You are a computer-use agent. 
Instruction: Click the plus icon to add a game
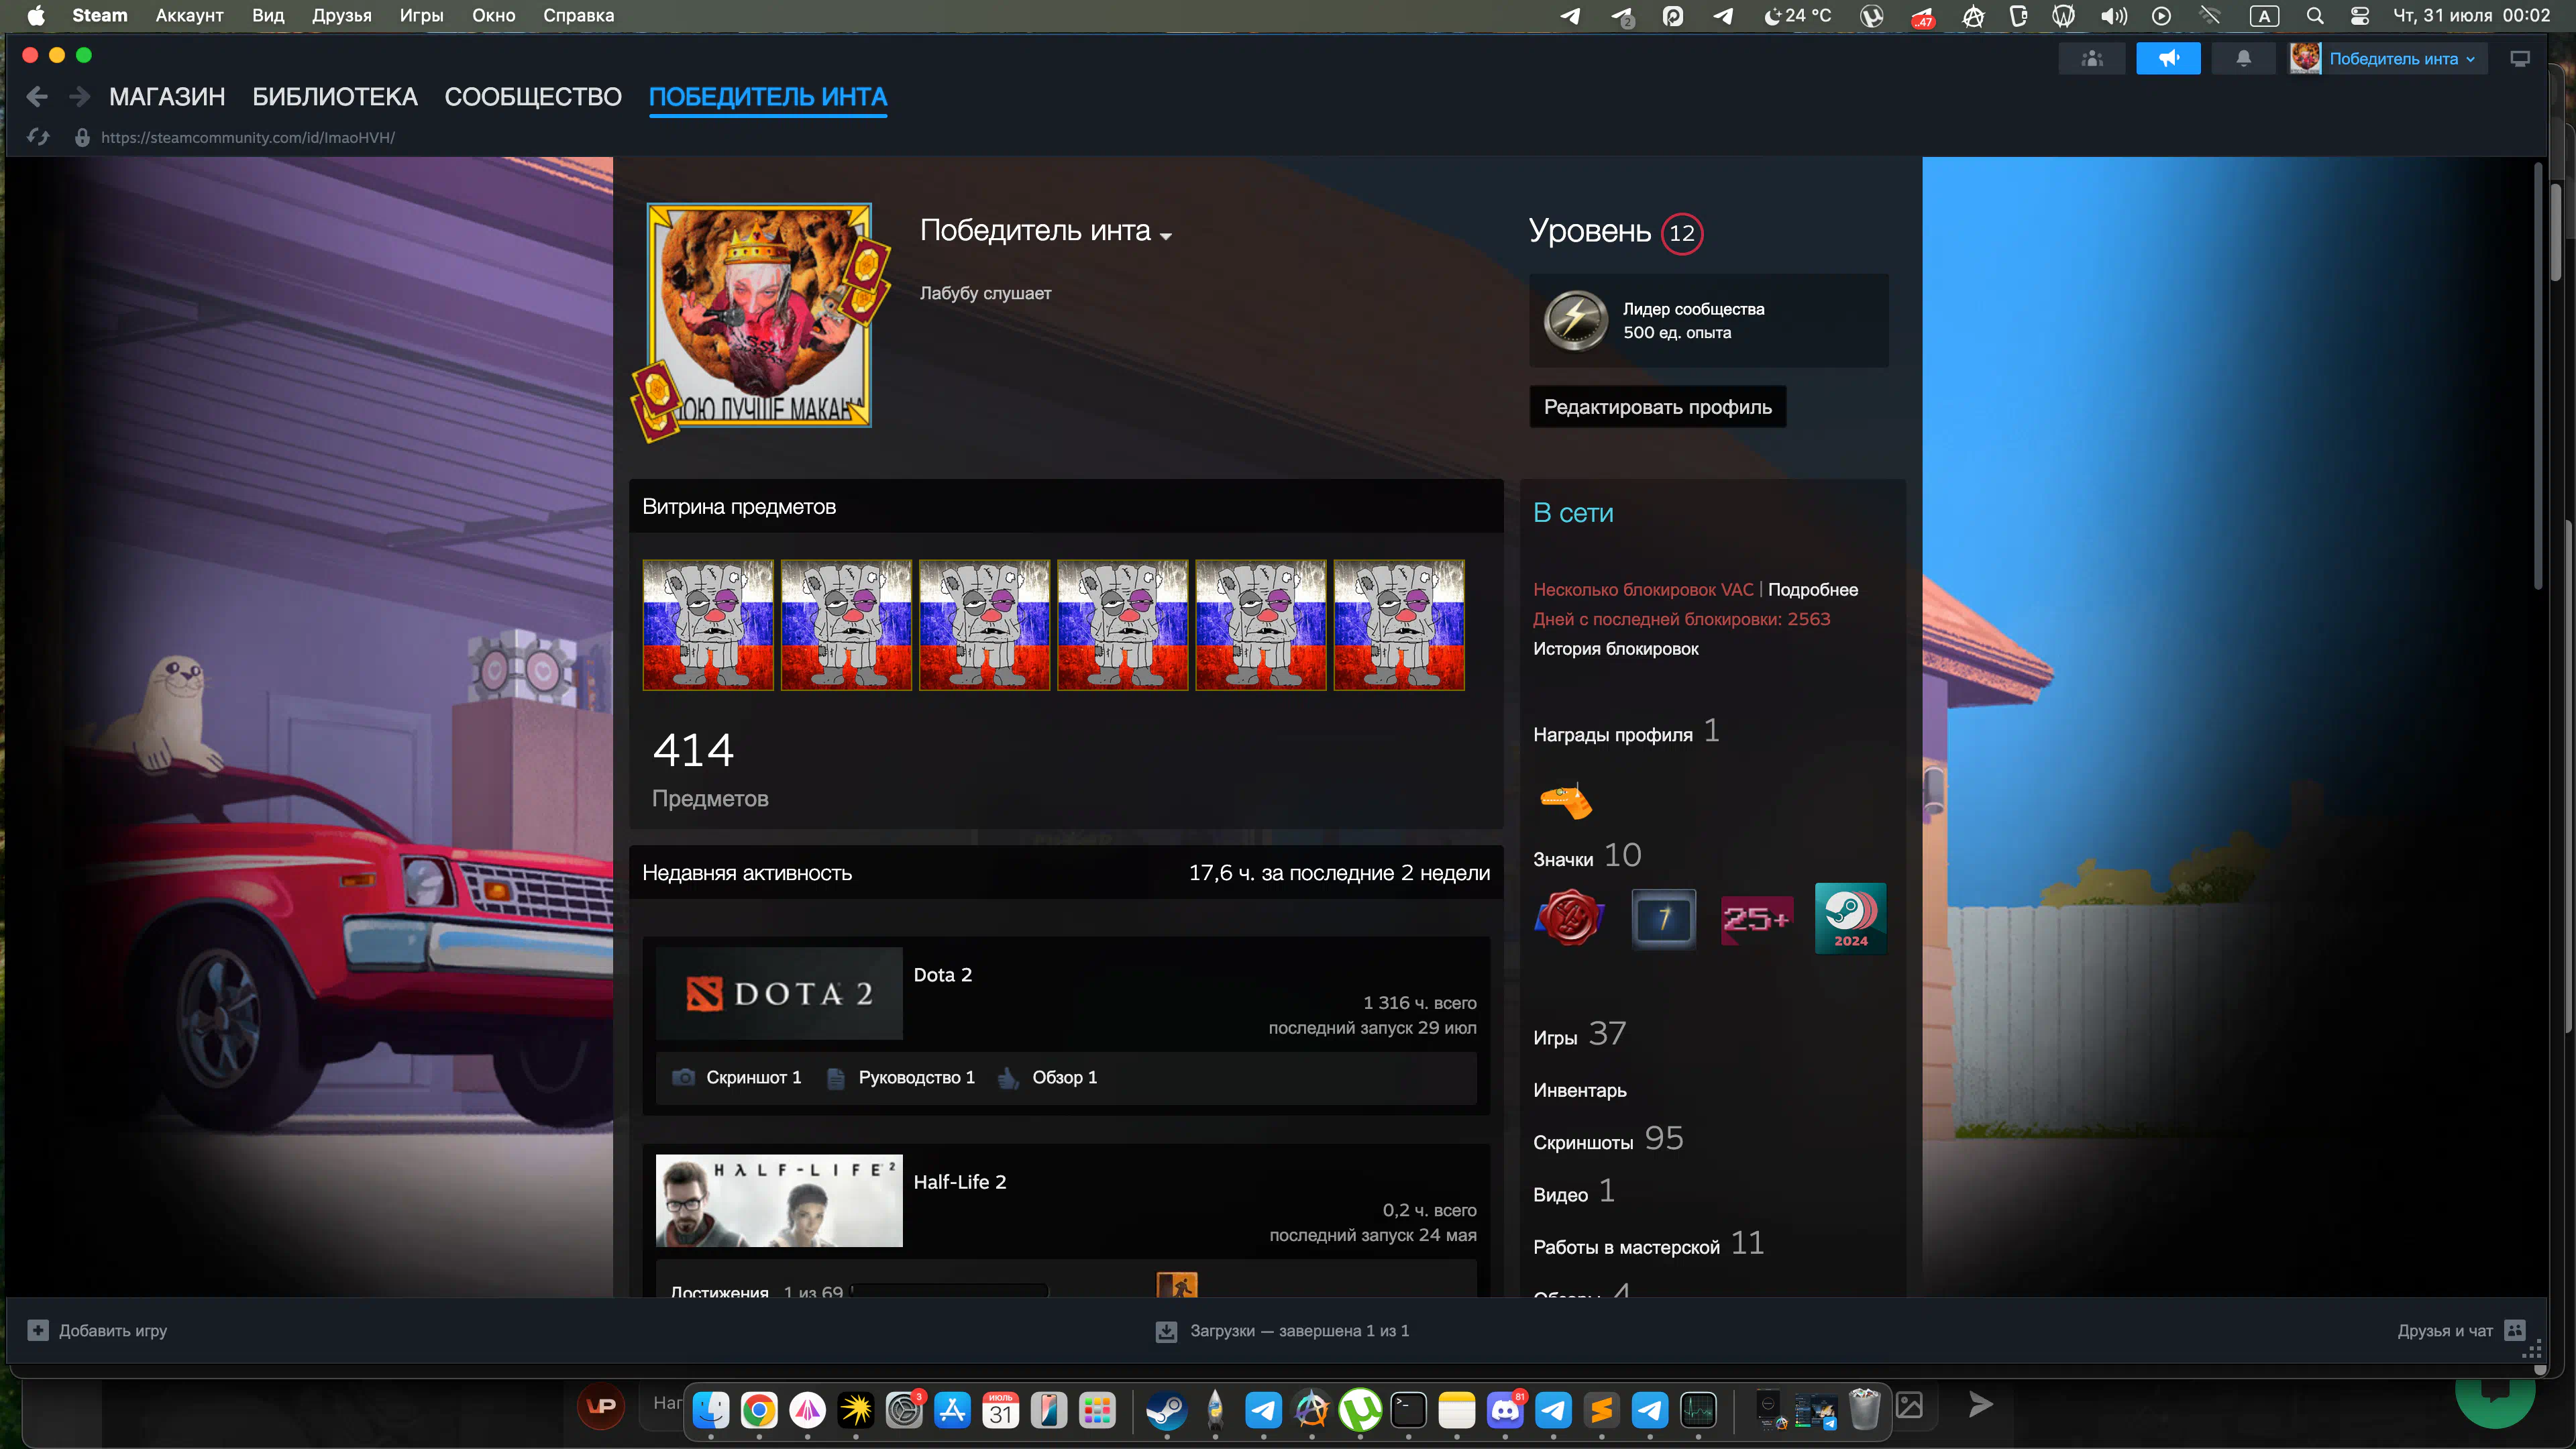pos(37,1330)
